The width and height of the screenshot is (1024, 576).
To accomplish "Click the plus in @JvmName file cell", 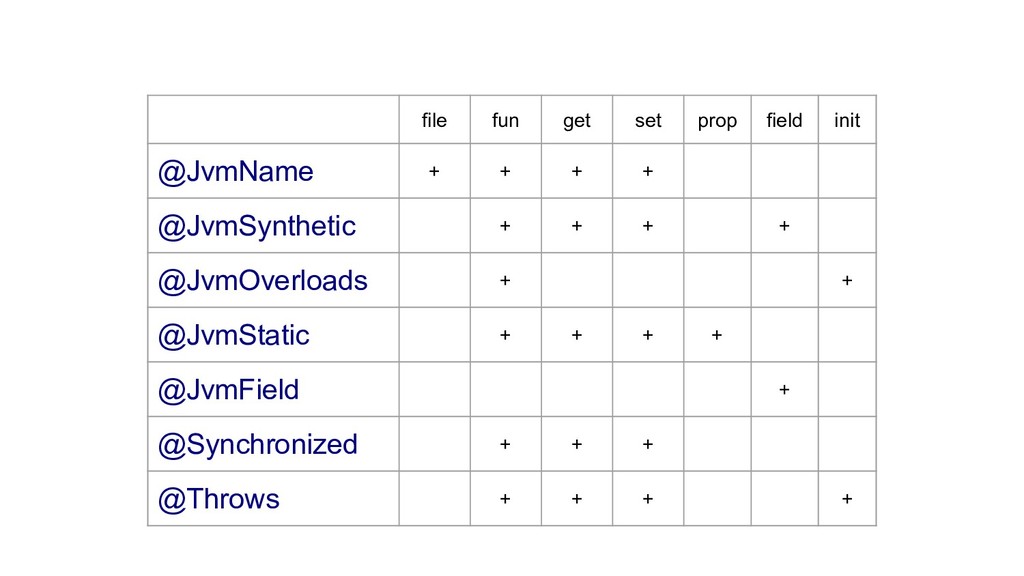I will coord(434,172).
